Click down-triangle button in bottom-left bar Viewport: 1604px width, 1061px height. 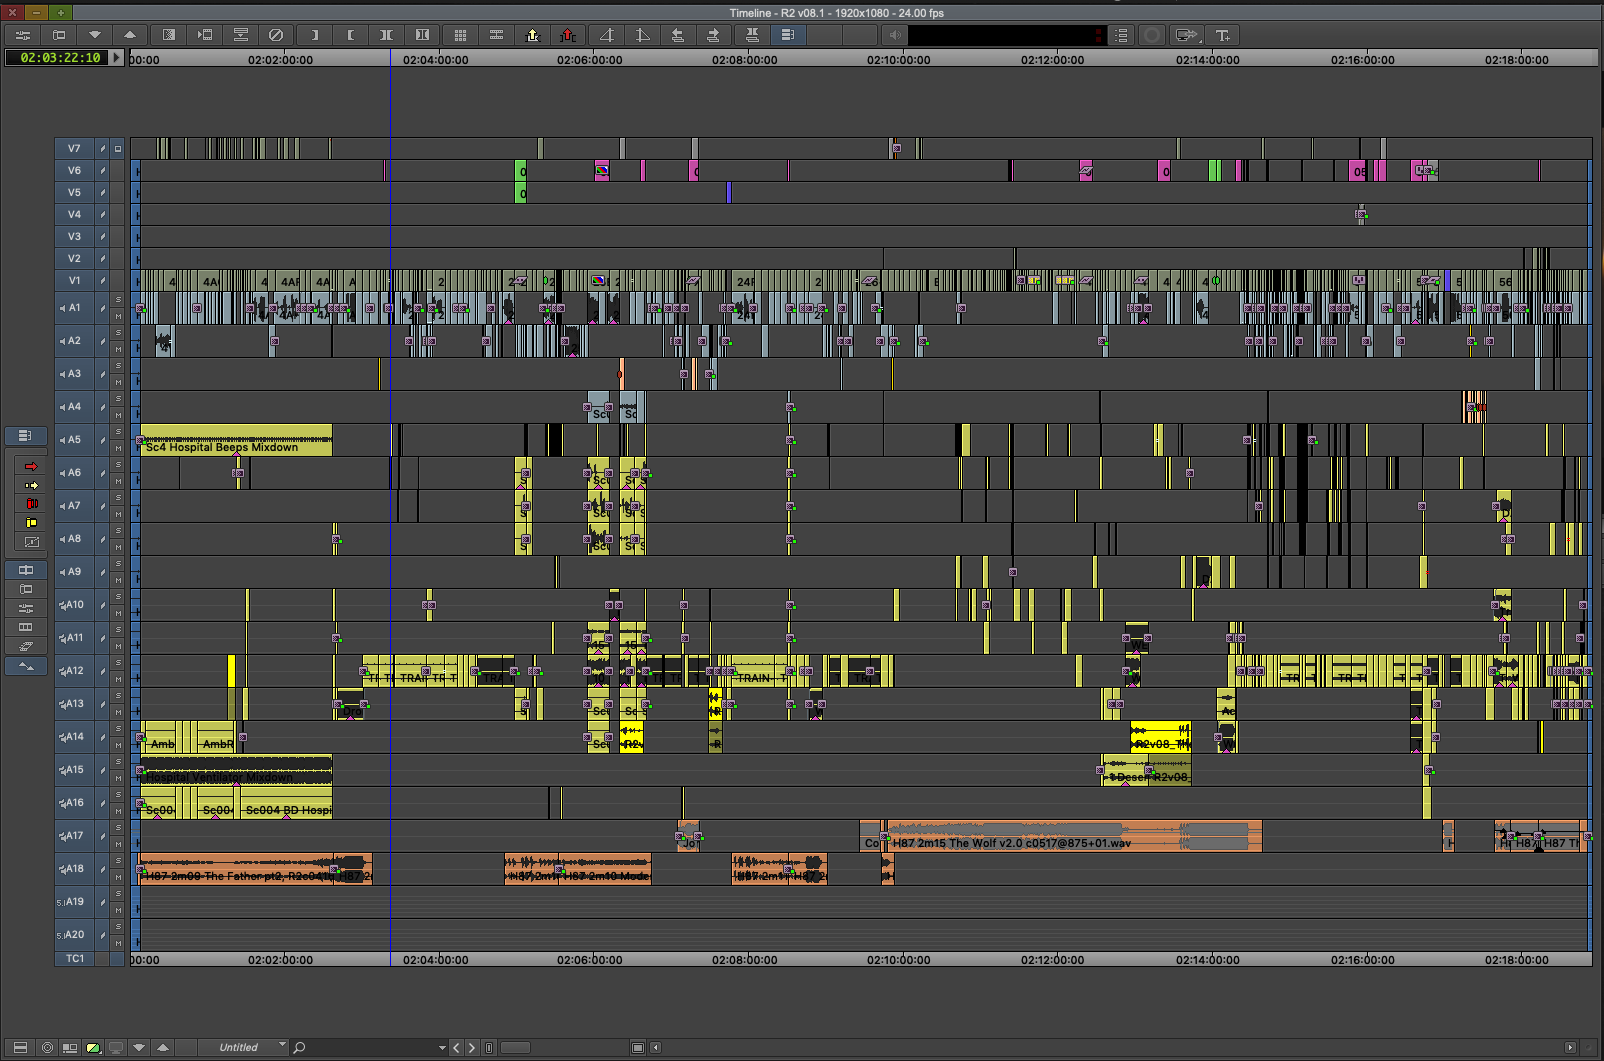139,1048
